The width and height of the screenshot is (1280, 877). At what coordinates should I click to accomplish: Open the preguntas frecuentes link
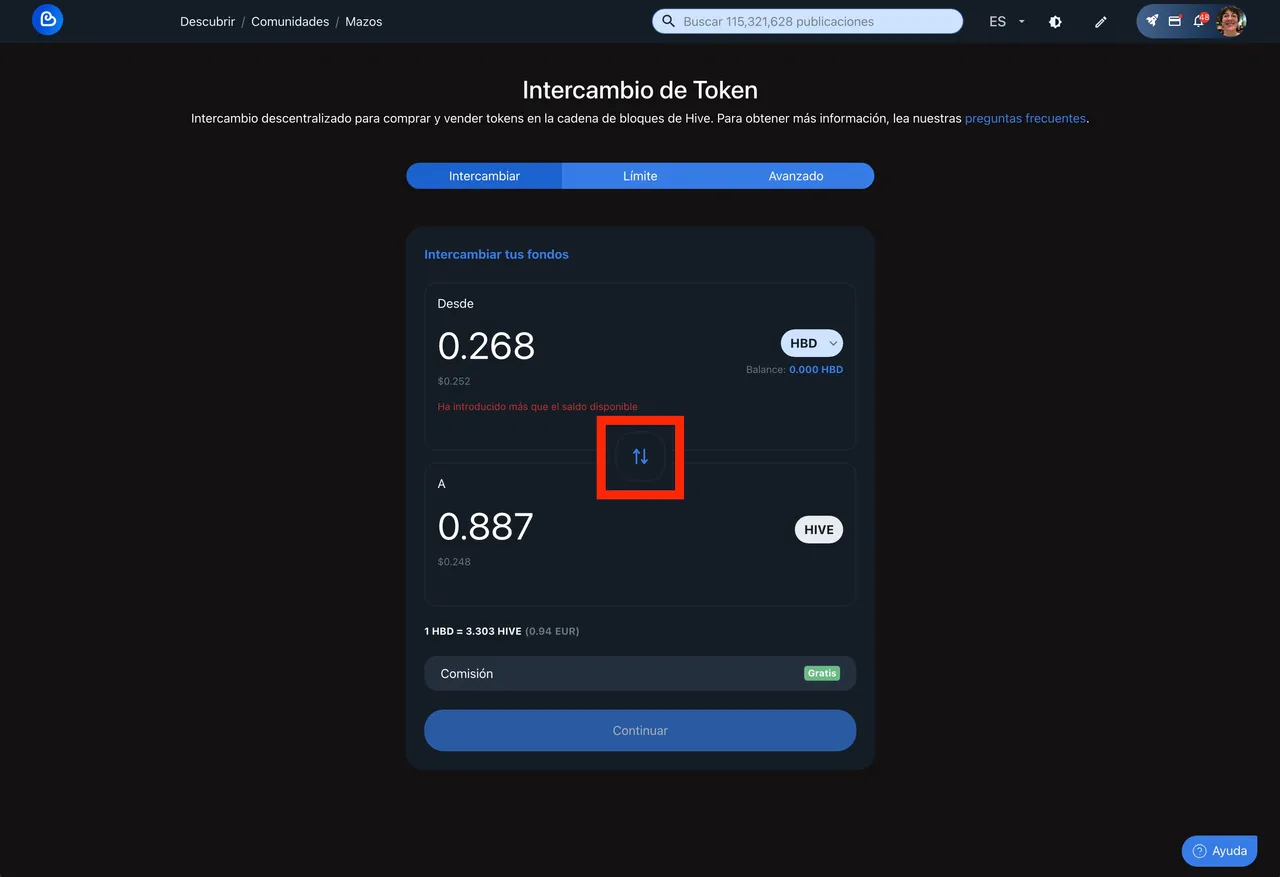pos(1025,118)
